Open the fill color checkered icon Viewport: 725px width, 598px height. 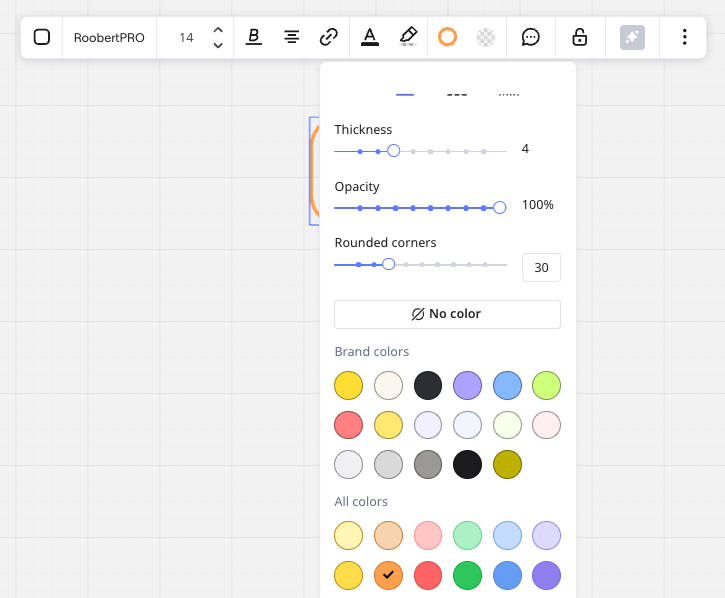(485, 37)
